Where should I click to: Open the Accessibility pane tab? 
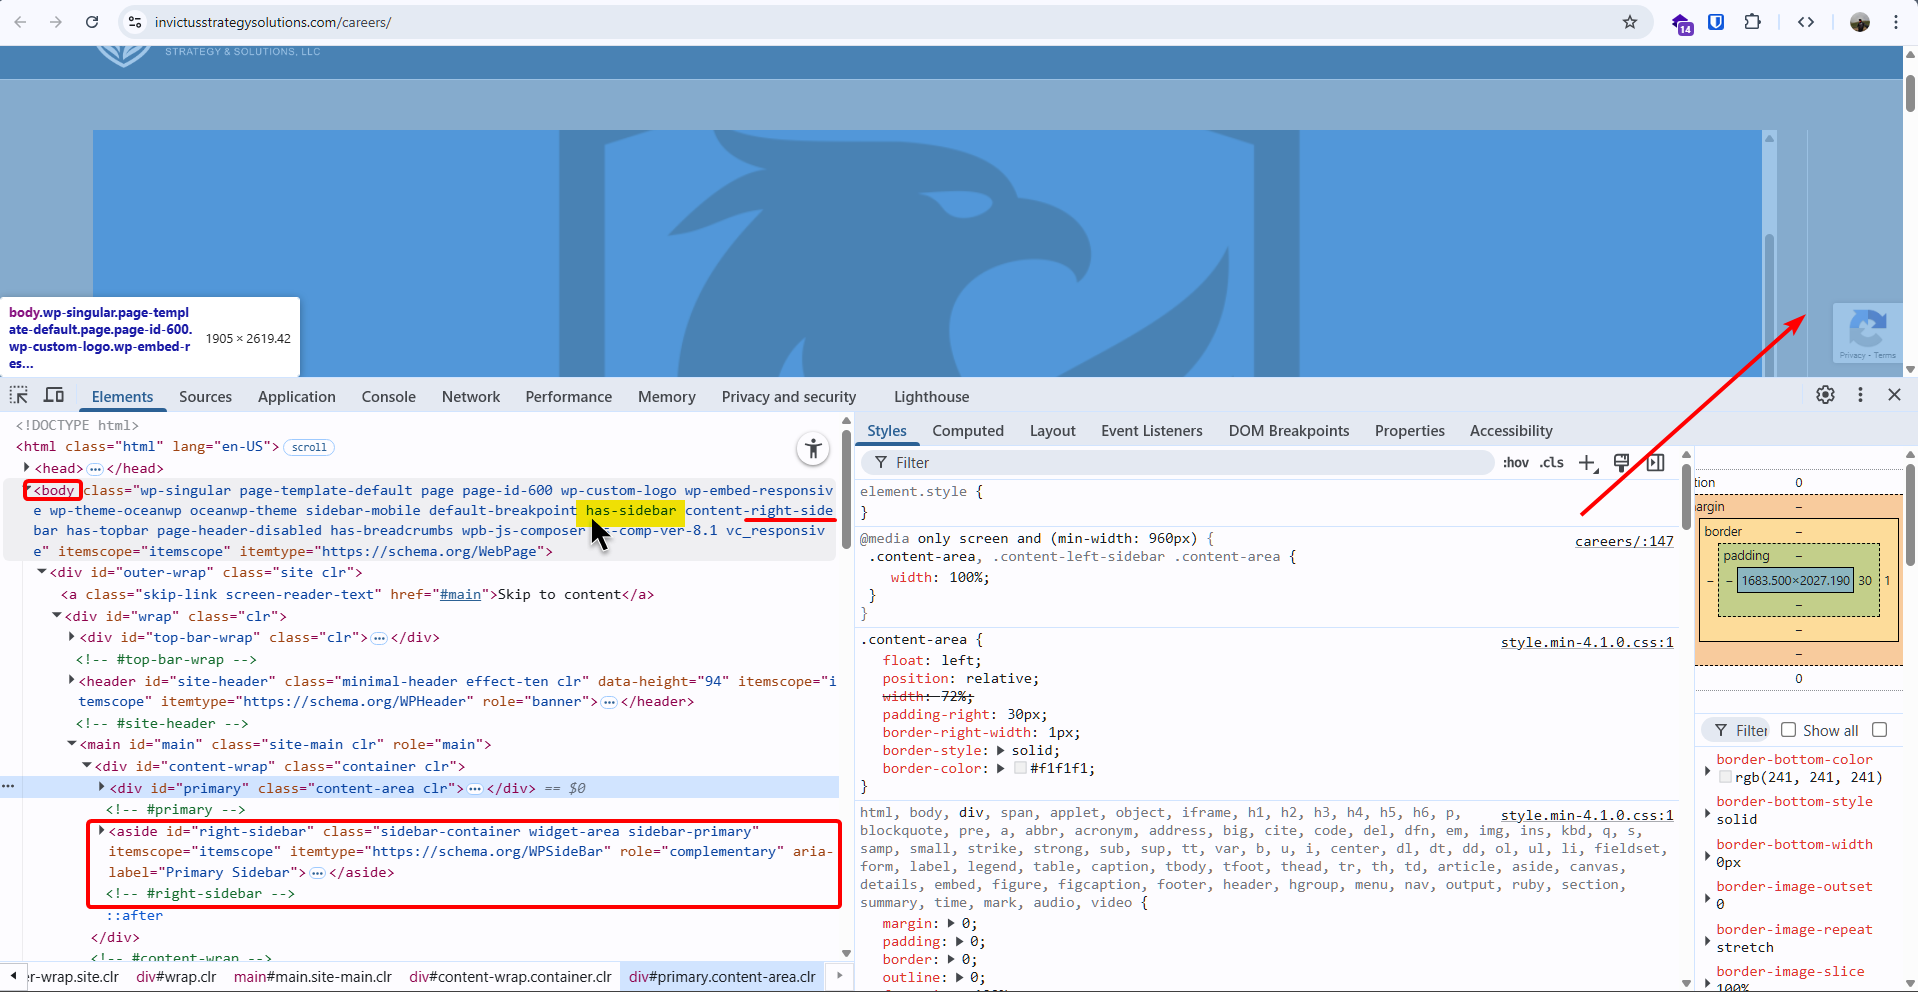[1511, 430]
